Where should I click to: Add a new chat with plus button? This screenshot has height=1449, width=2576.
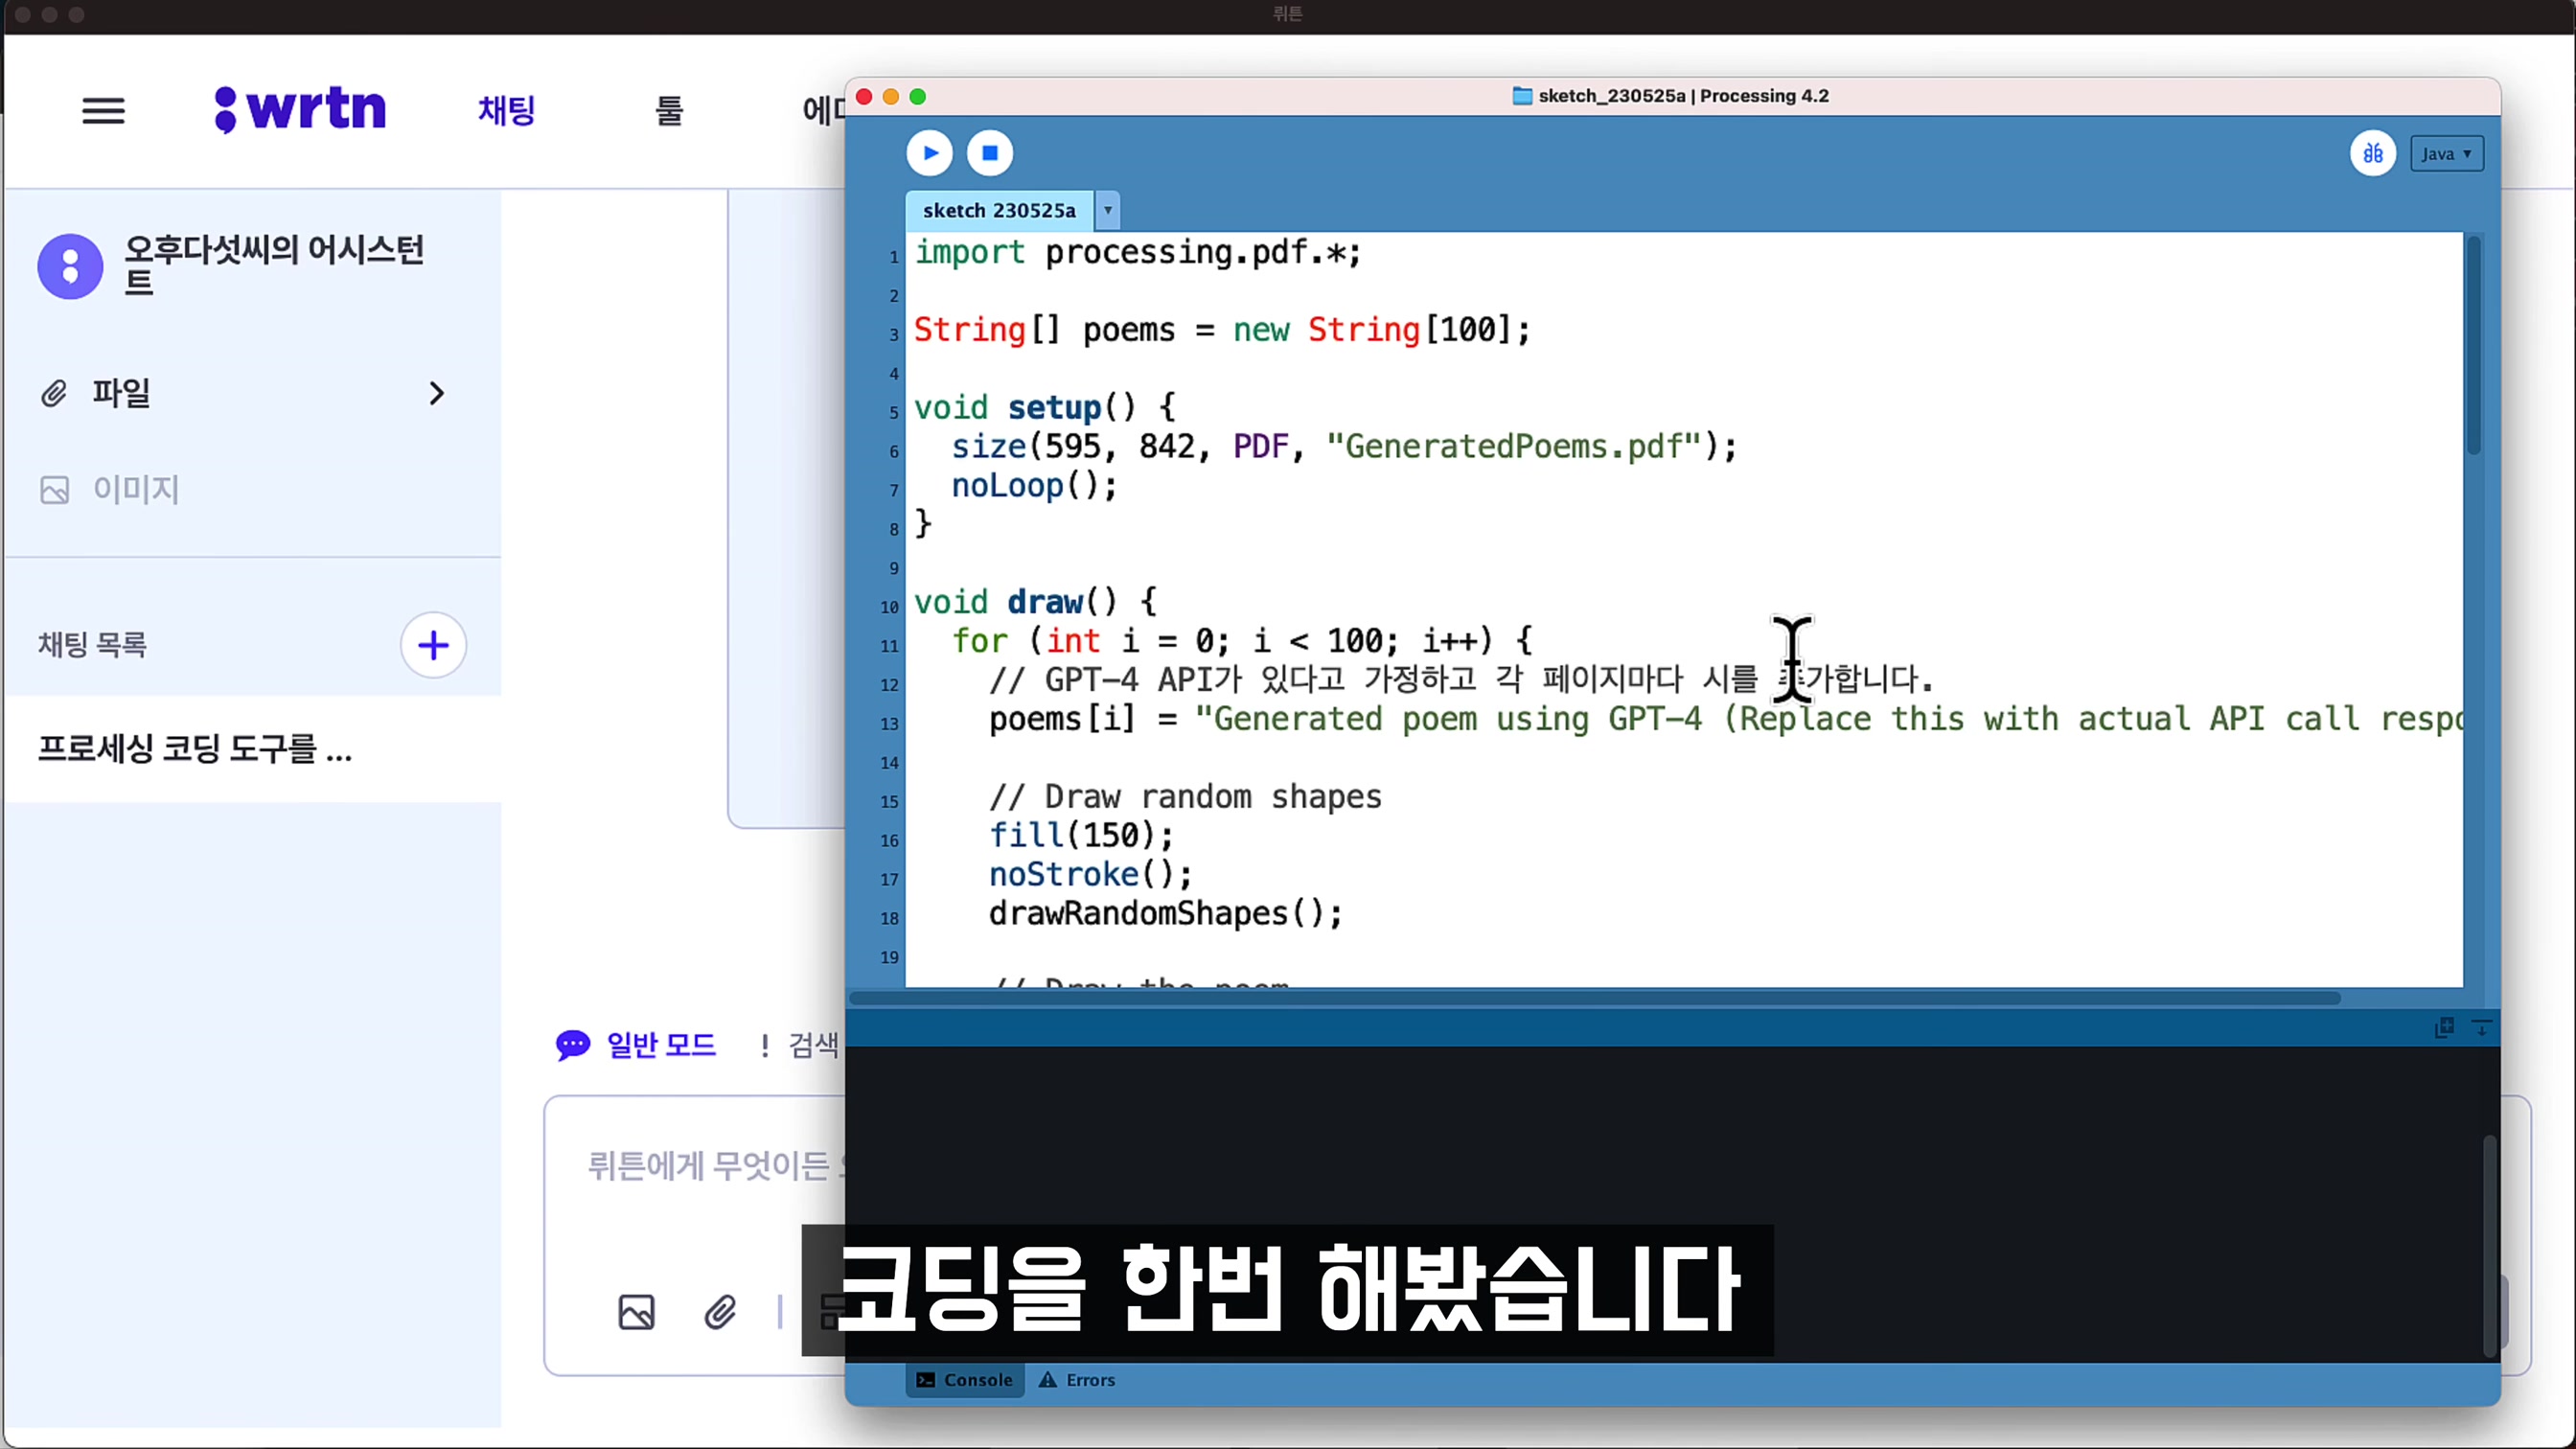[433, 645]
